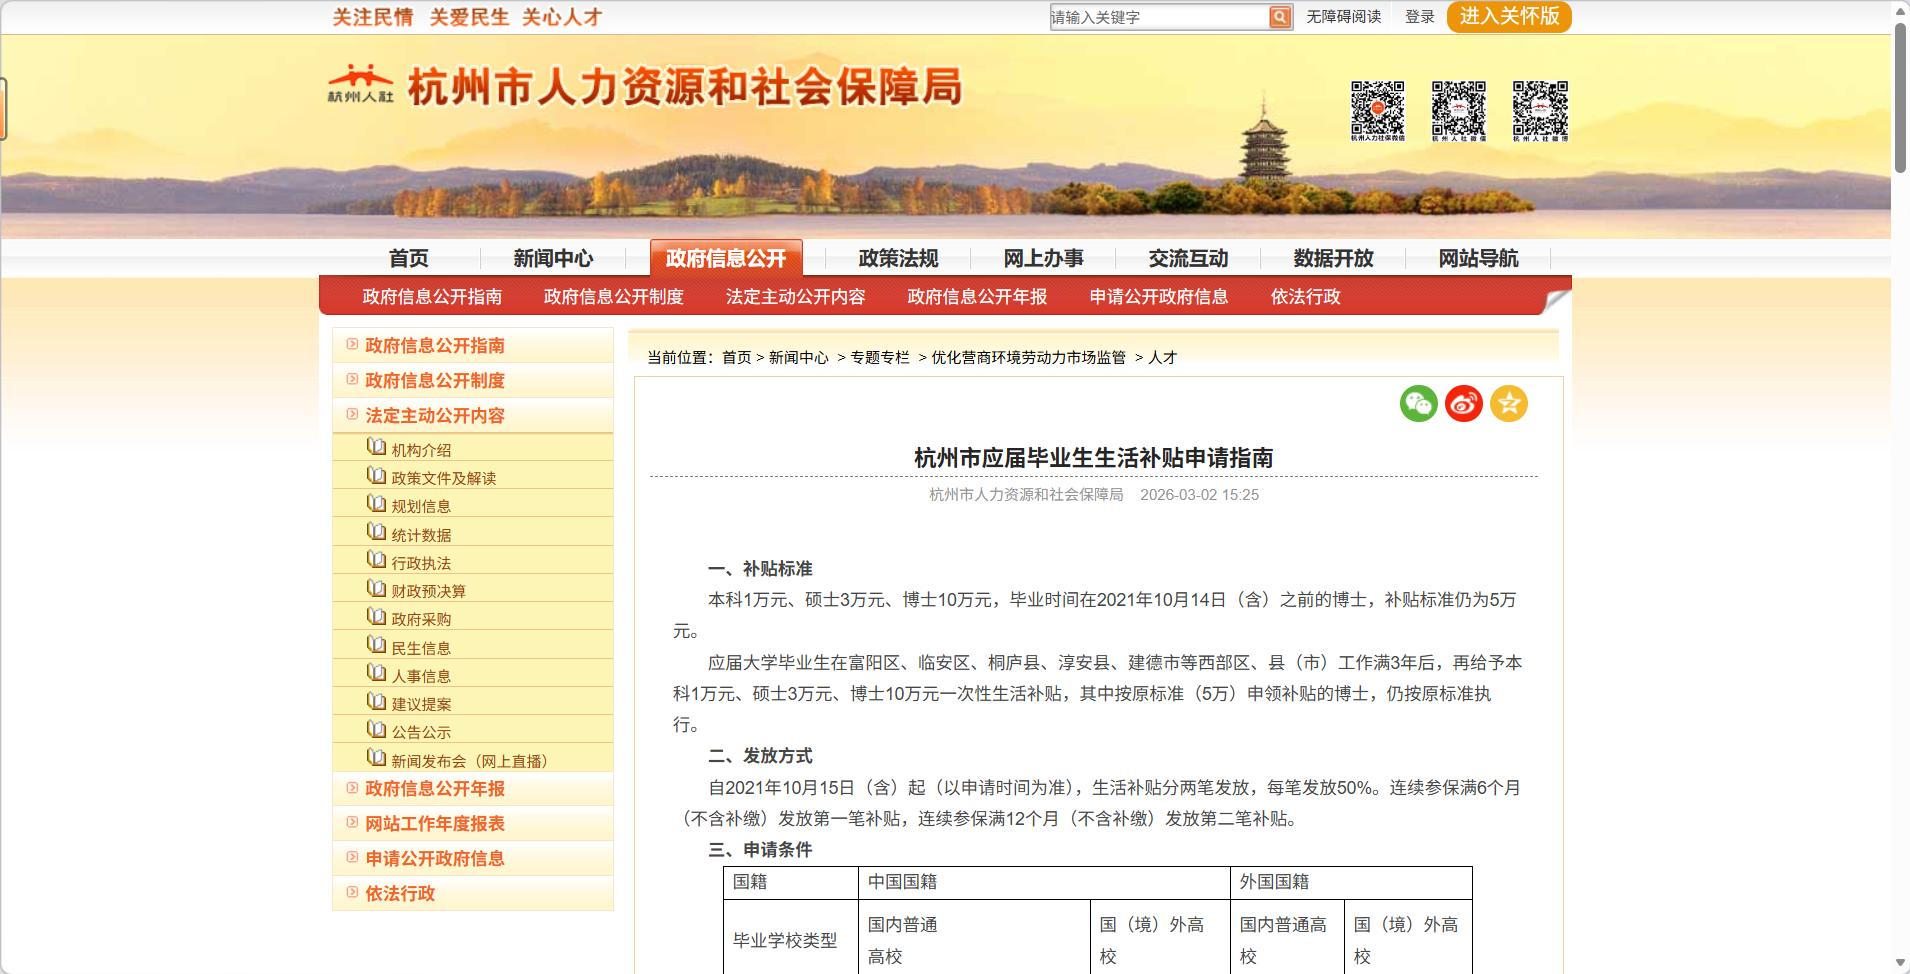
Task: Click the 登录 link
Action: [x=1420, y=17]
